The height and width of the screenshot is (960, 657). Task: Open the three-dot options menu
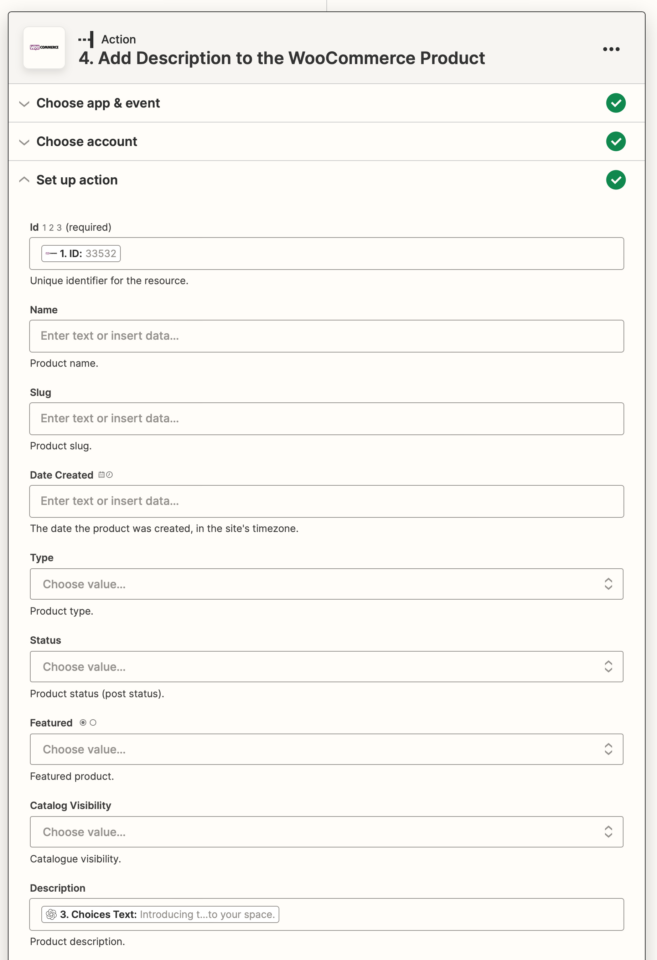(x=611, y=49)
